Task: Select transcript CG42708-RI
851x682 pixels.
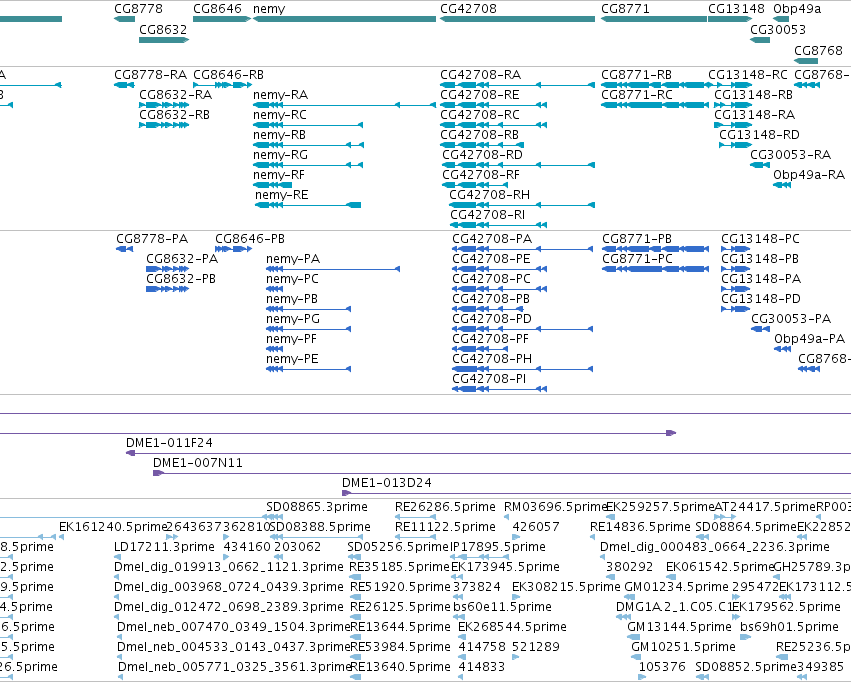Action: (x=487, y=215)
